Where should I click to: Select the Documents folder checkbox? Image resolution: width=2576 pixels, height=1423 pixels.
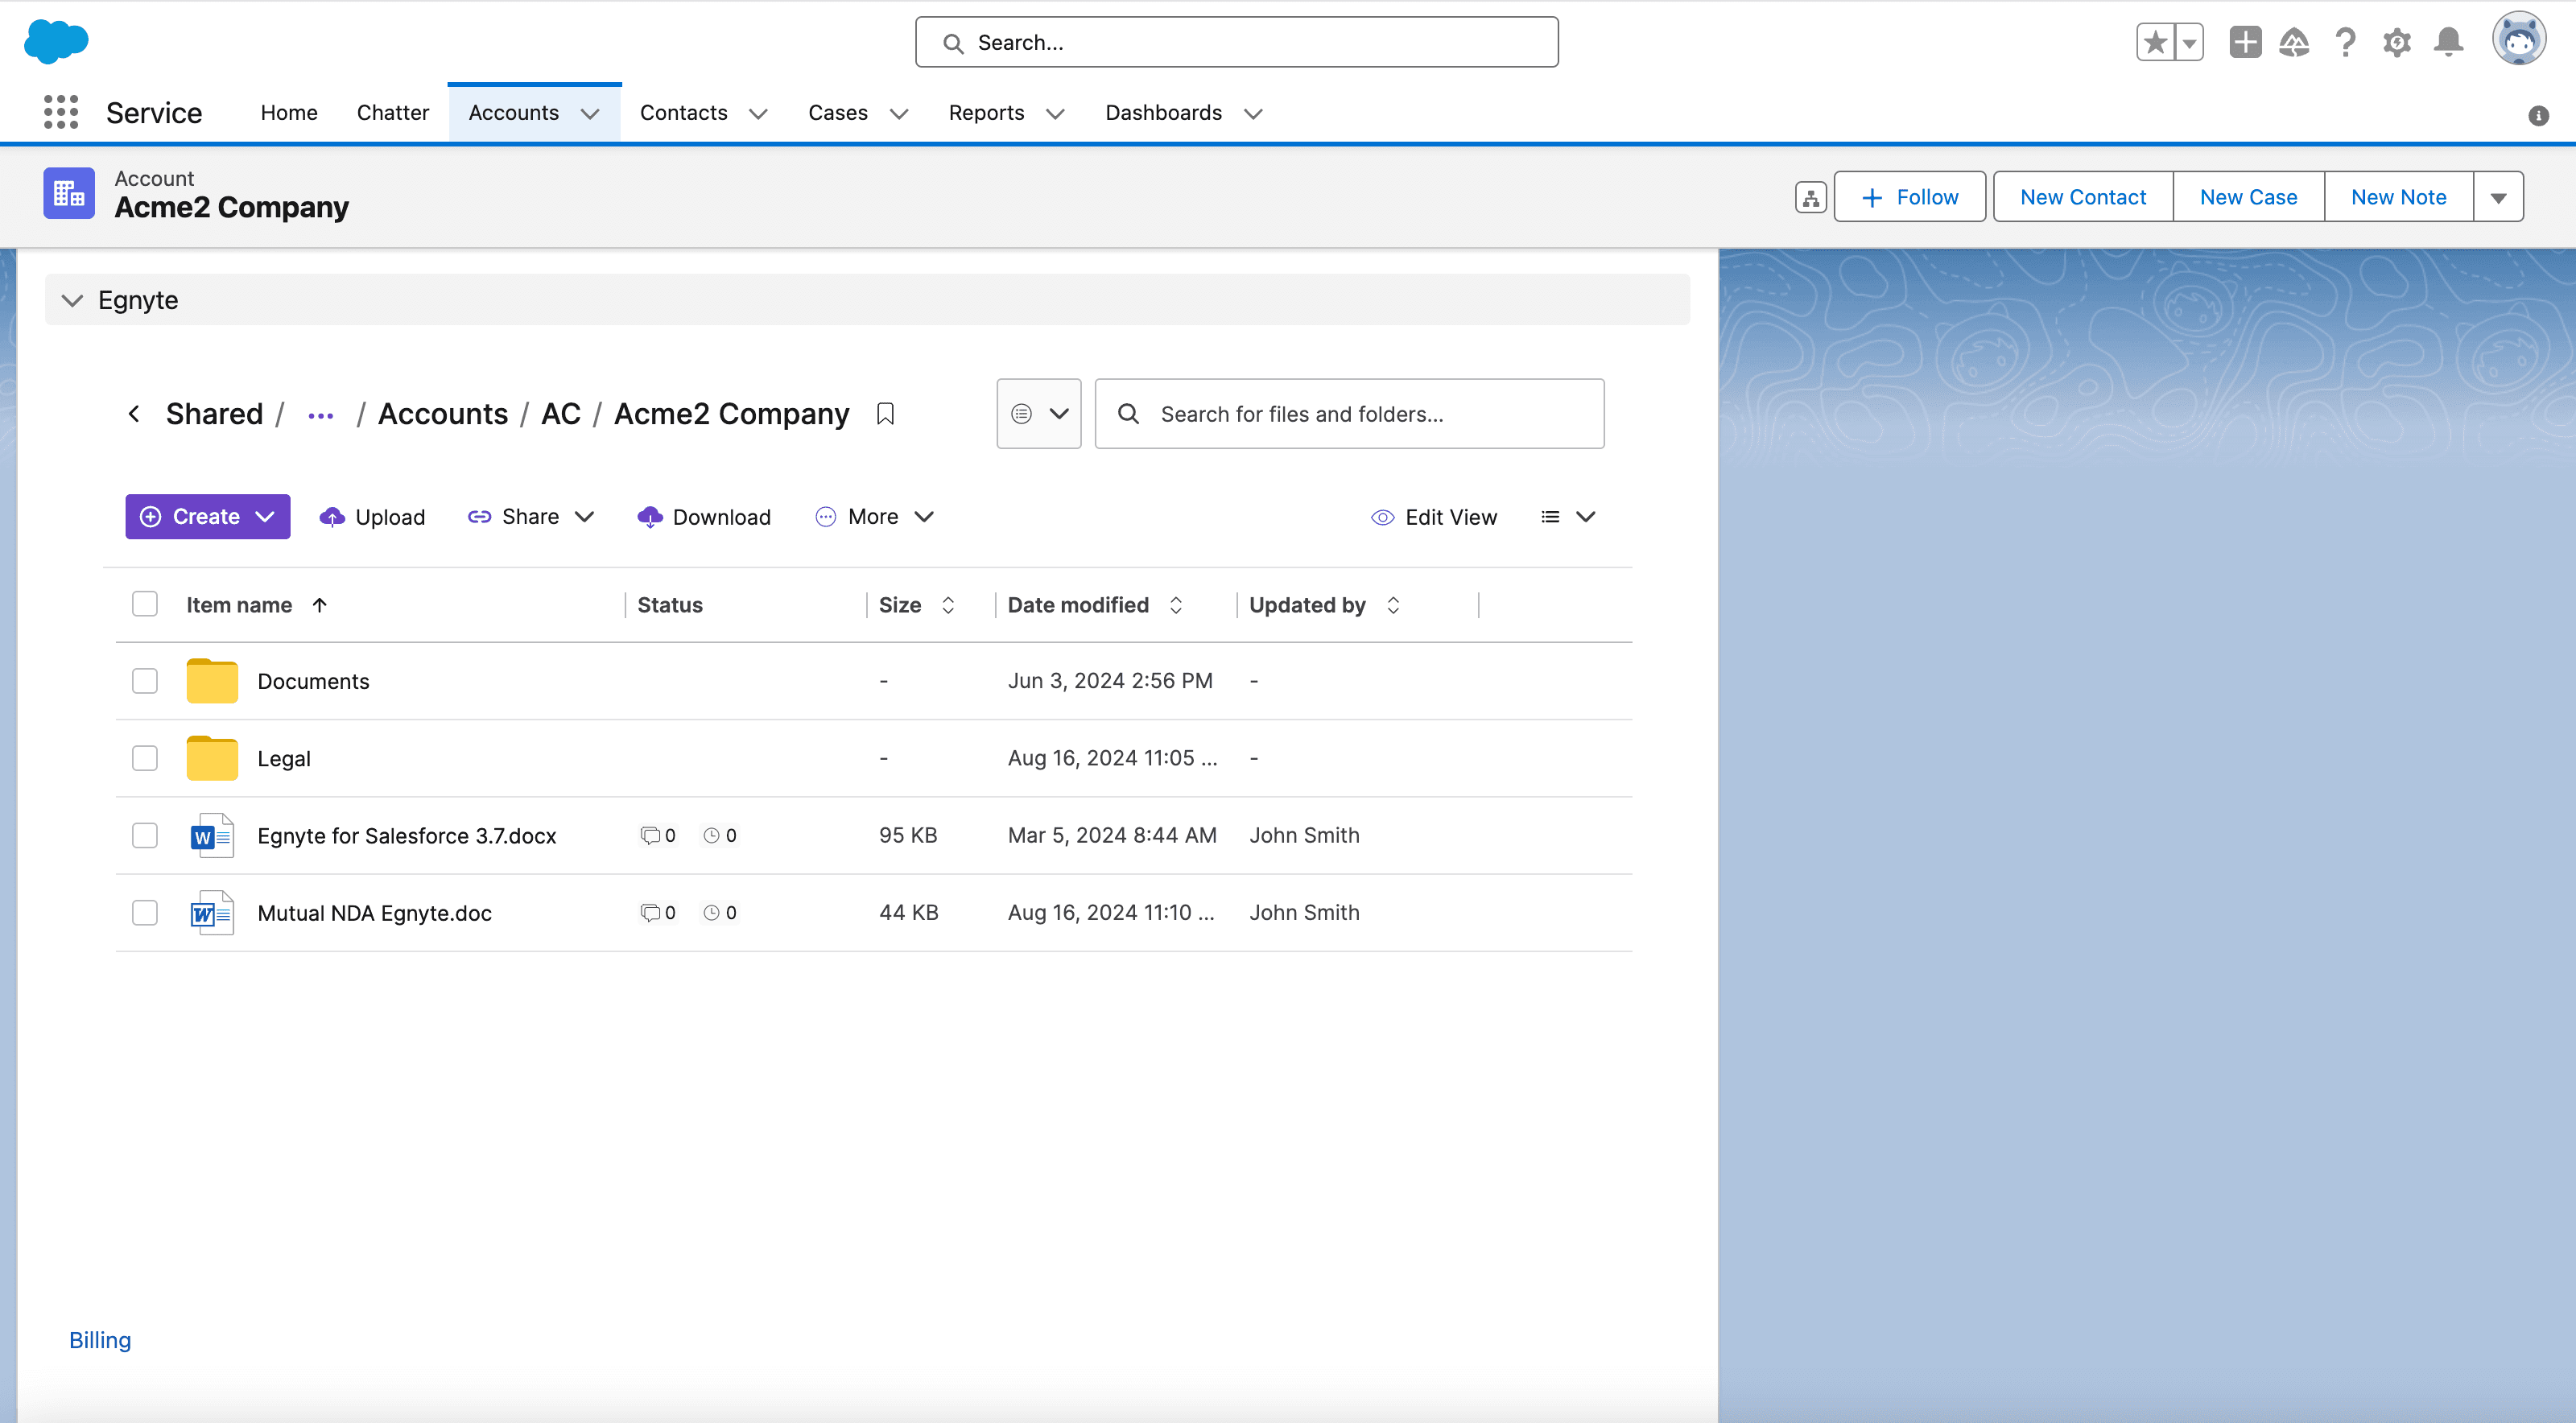click(x=145, y=681)
